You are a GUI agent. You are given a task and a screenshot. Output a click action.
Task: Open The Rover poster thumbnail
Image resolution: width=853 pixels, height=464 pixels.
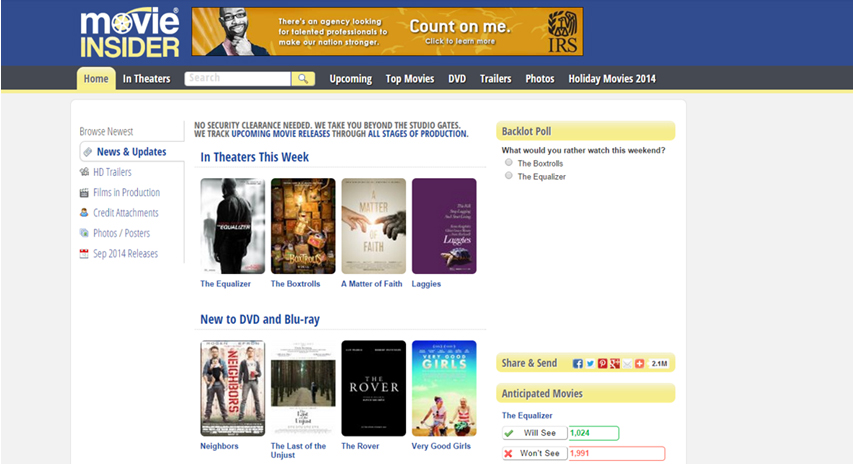(373, 388)
